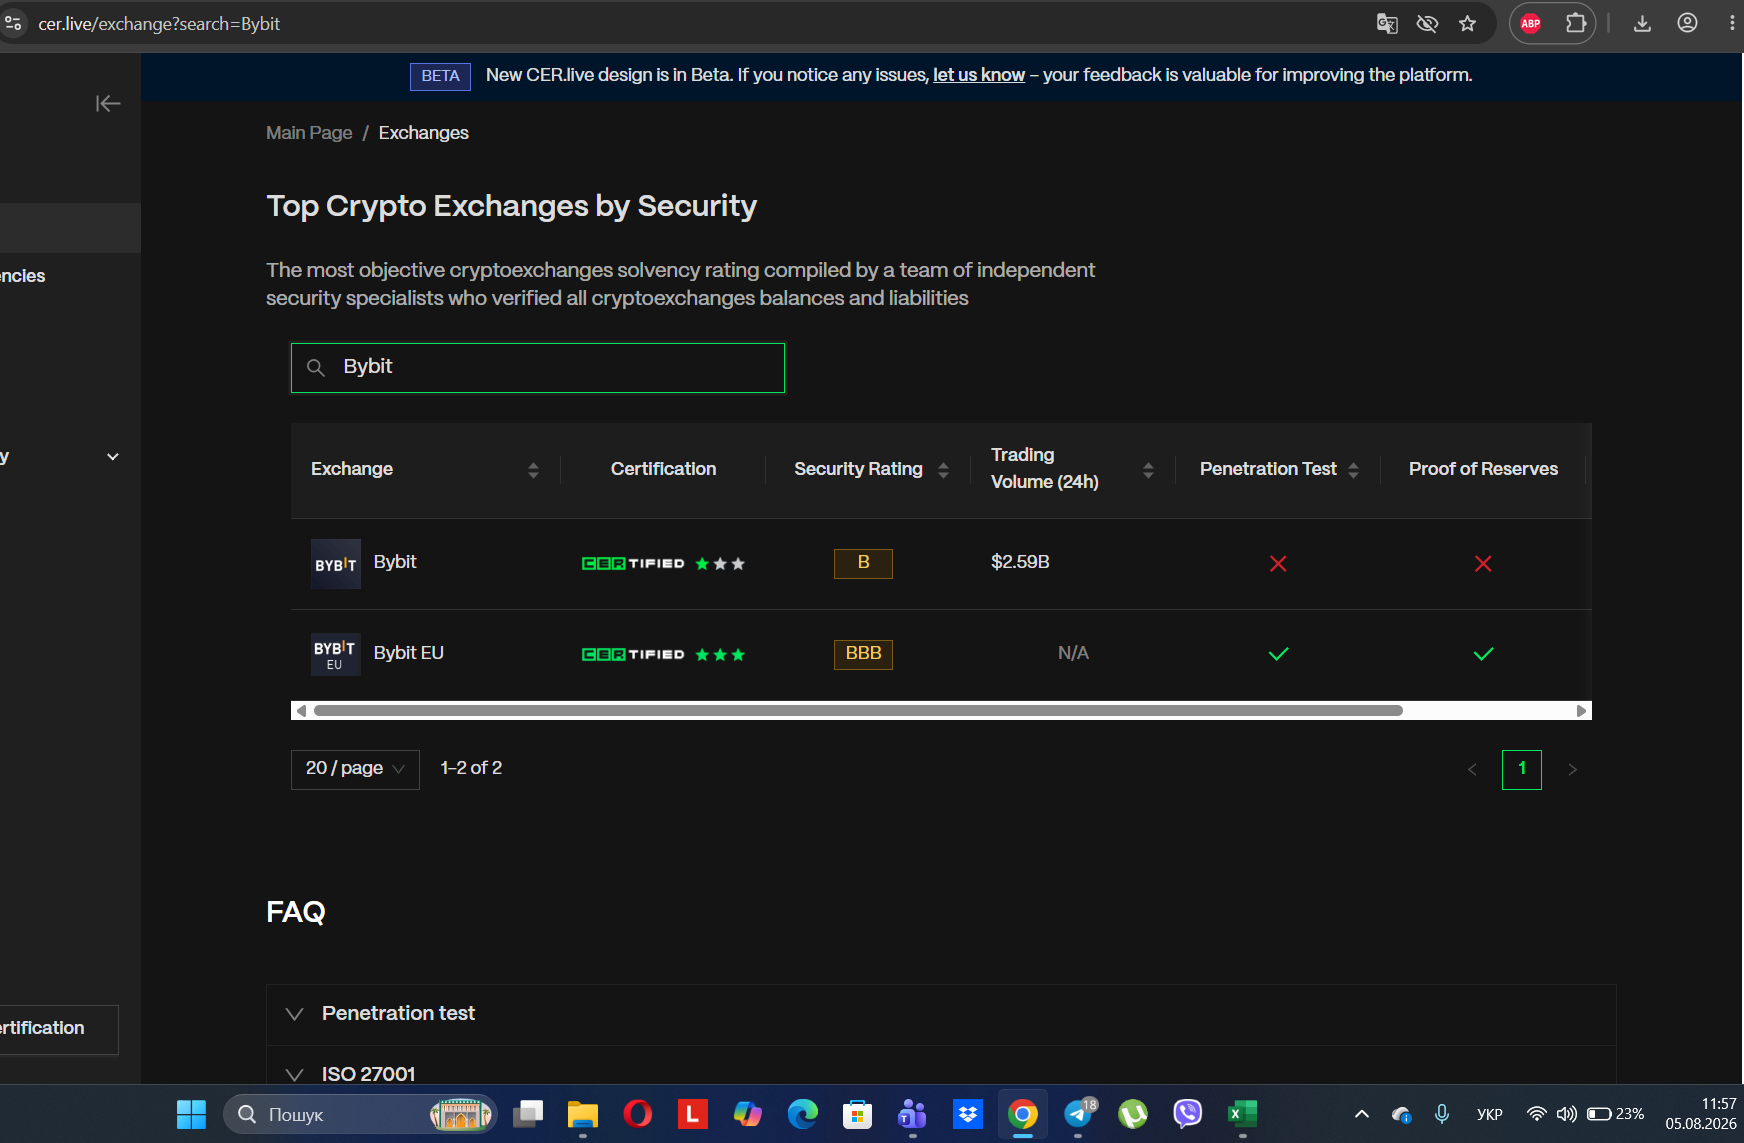Screen dimensions: 1744x1143
Task: Go to Main Page breadcrumb
Action: pyautogui.click(x=309, y=133)
